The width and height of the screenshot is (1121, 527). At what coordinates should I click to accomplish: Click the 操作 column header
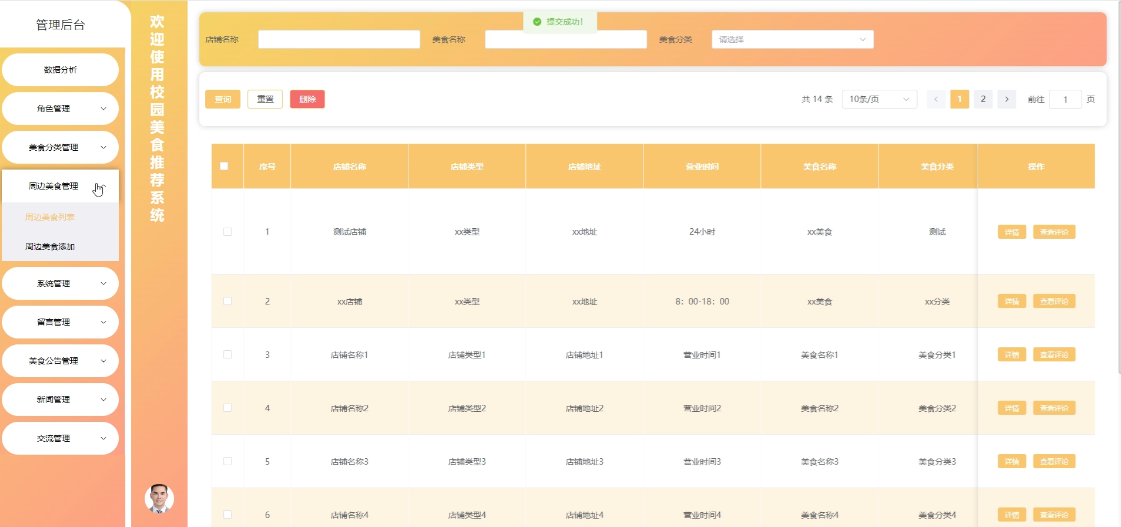(1037, 166)
